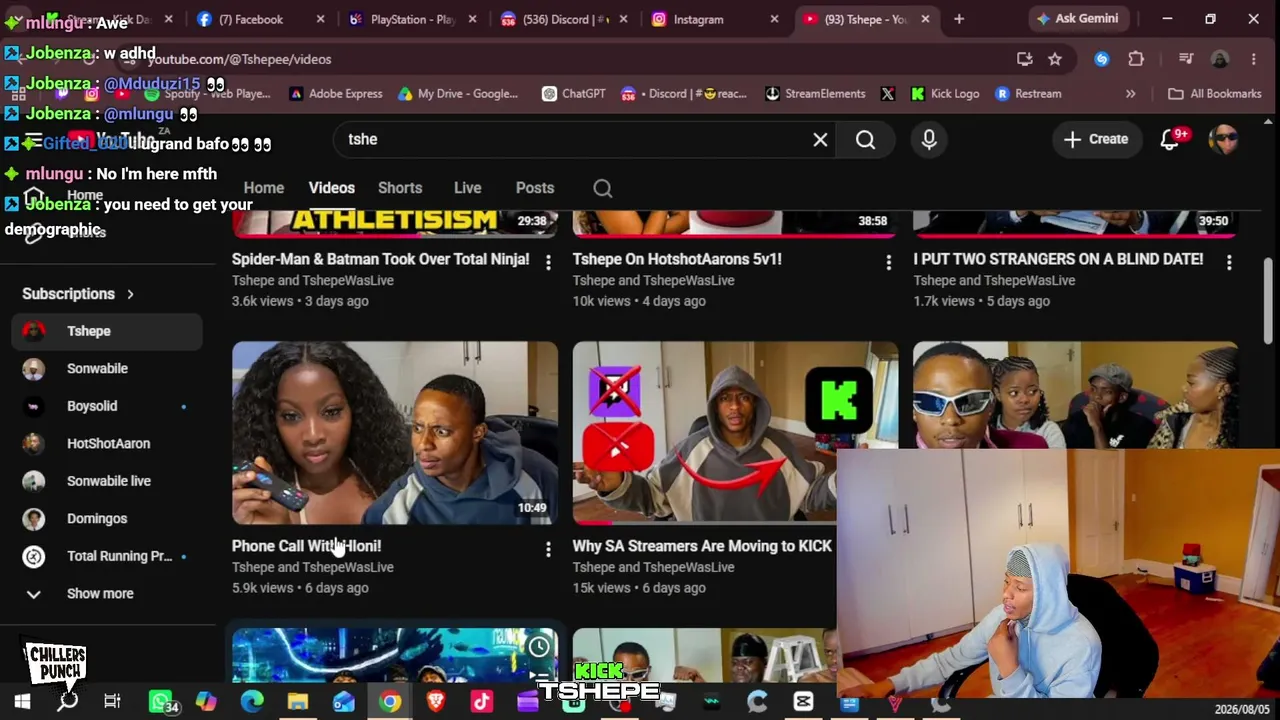Open the All Bookmarks folder
The image size is (1280, 720).
tap(1214, 94)
